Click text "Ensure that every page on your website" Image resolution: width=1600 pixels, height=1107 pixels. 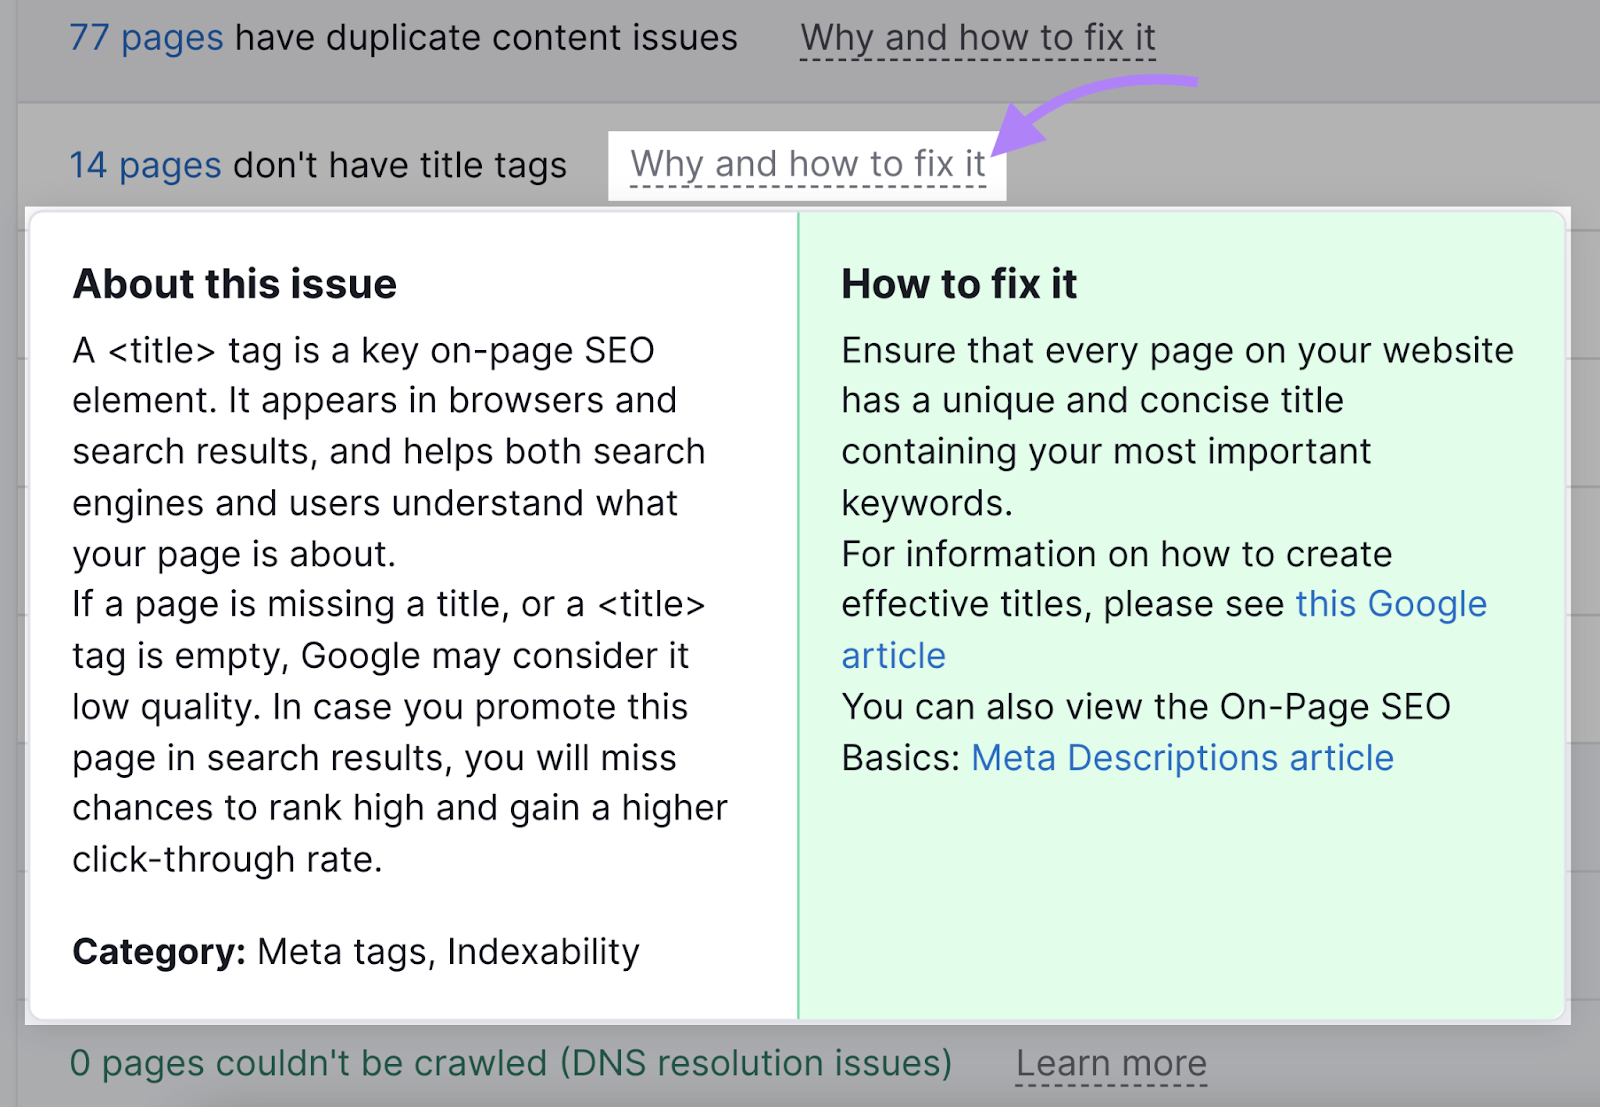1177,351
